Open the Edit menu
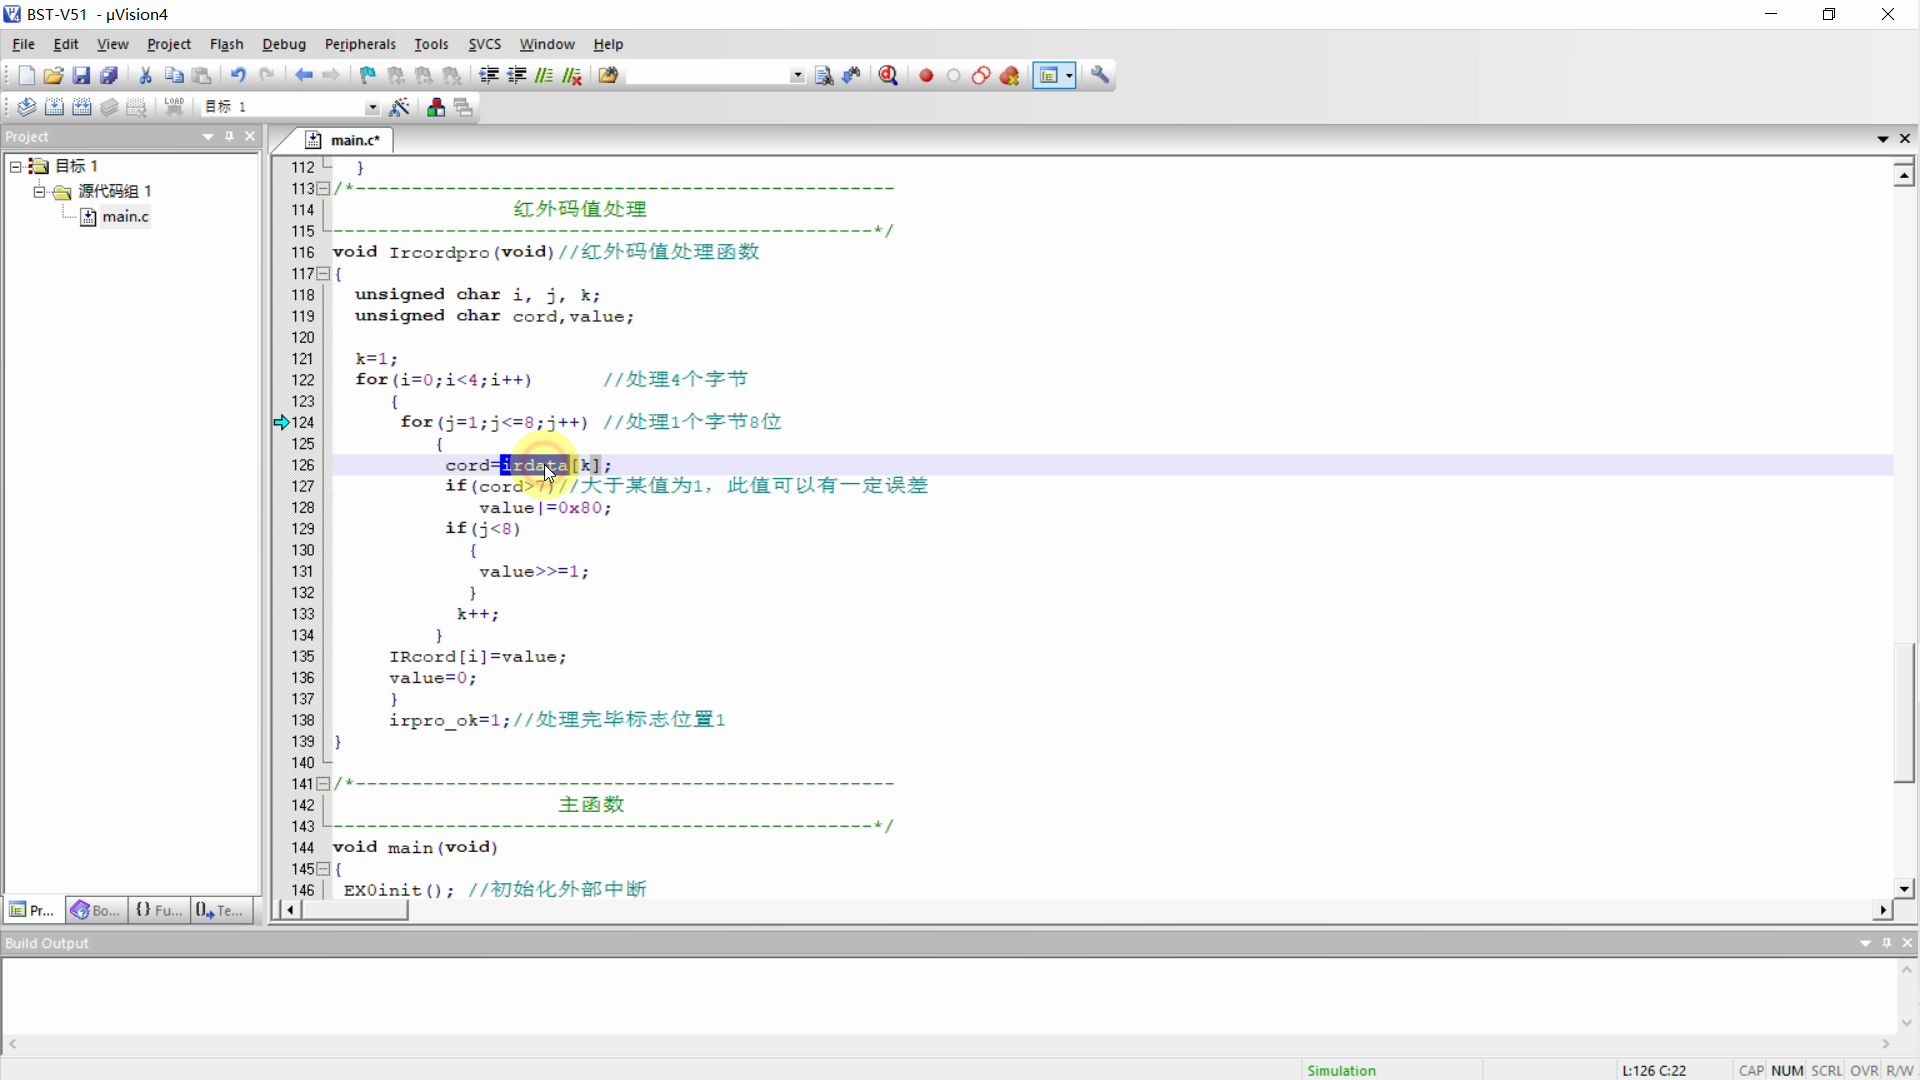 66,45
